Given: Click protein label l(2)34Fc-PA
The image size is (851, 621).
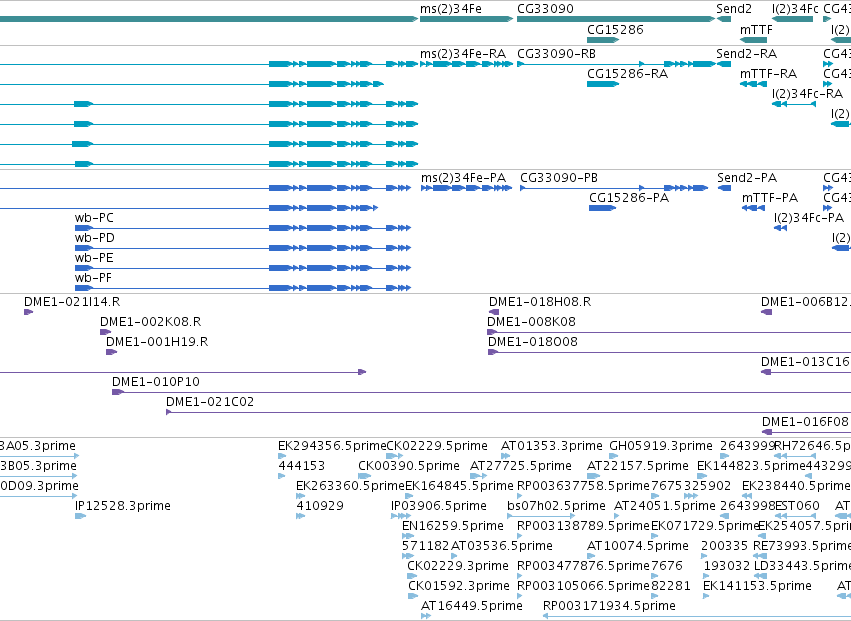Looking at the screenshot, I should coord(809,218).
